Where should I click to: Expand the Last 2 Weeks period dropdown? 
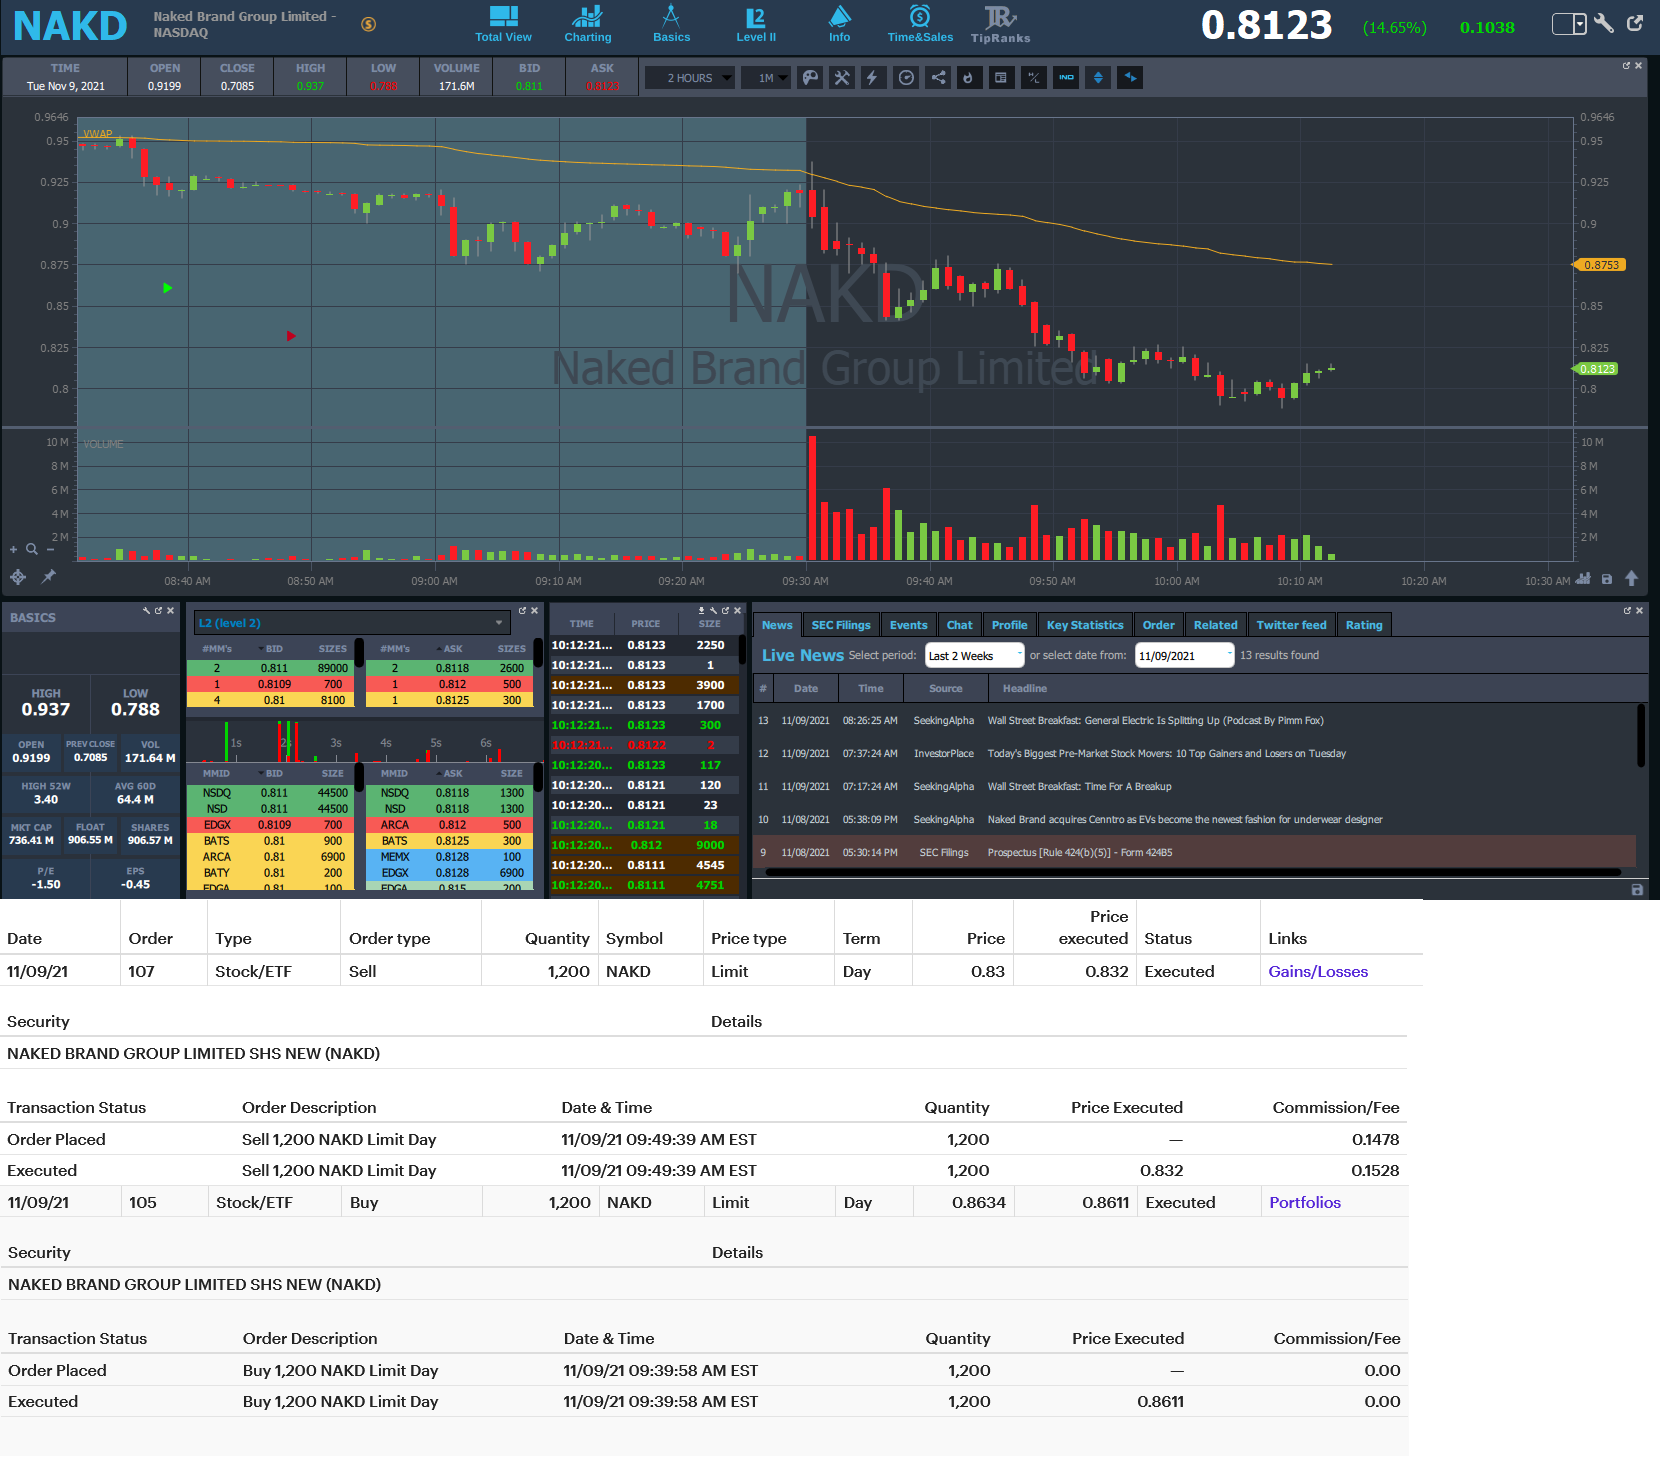click(974, 656)
